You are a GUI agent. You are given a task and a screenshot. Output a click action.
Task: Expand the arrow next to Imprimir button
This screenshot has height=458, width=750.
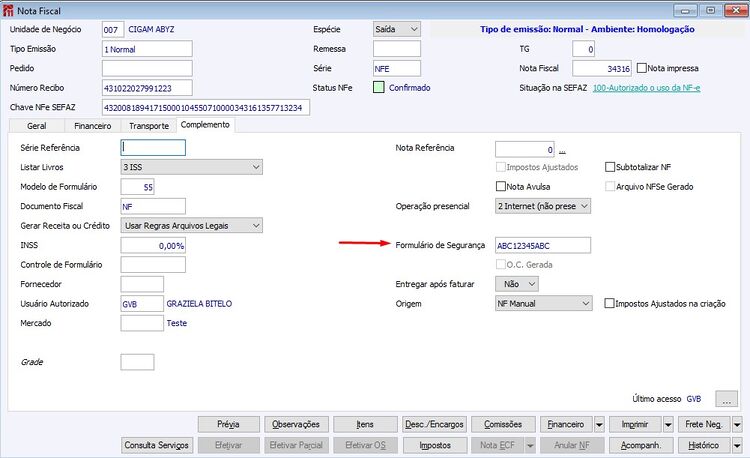pyautogui.click(x=668, y=425)
